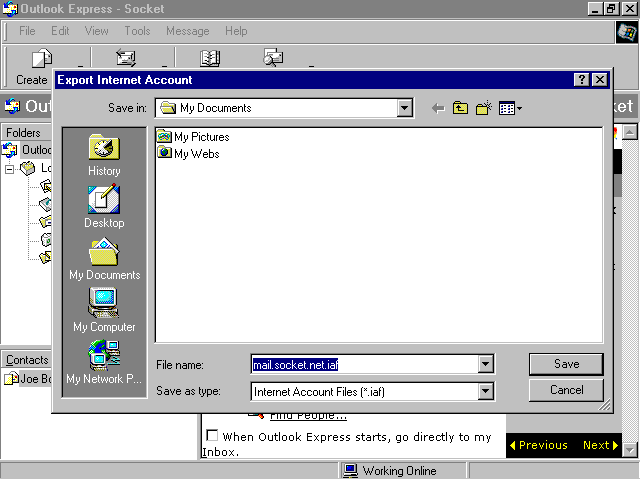Click the scroll up arrow in main pane
Screen dimensions: 640x480
630,132
